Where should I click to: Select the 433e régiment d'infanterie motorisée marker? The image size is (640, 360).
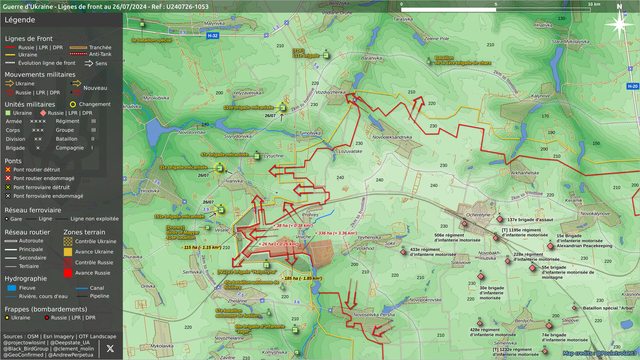(x=403, y=252)
